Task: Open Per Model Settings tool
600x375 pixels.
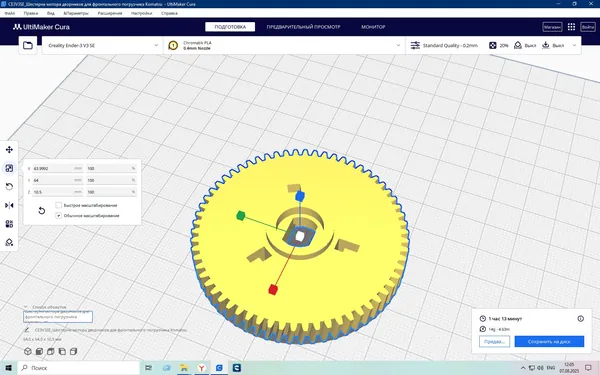Action: [x=9, y=224]
